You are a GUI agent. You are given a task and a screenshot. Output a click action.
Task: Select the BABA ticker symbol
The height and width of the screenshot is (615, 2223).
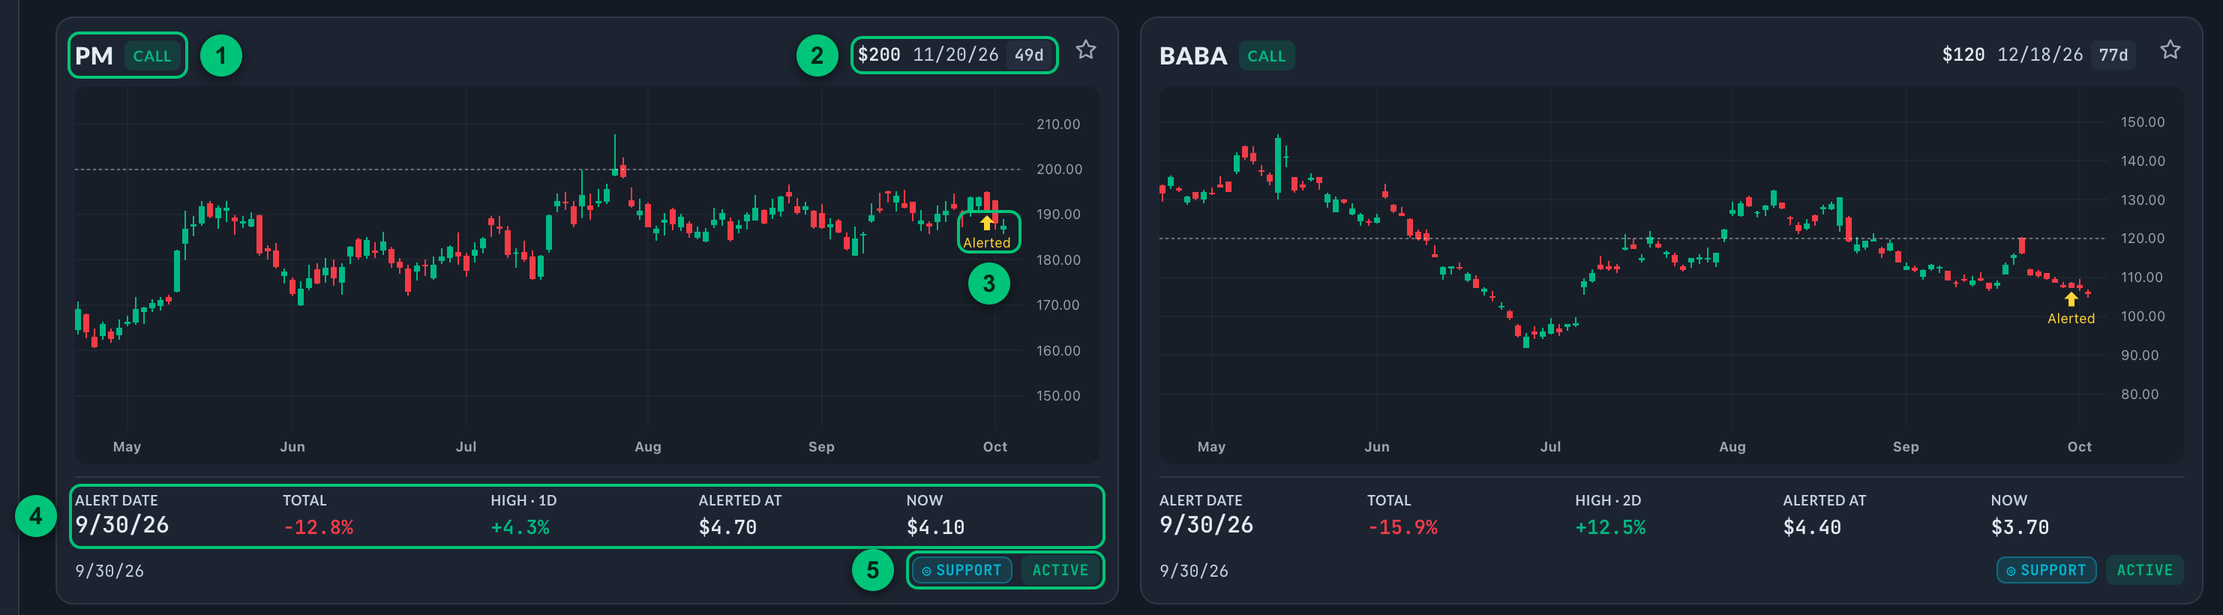(1193, 56)
